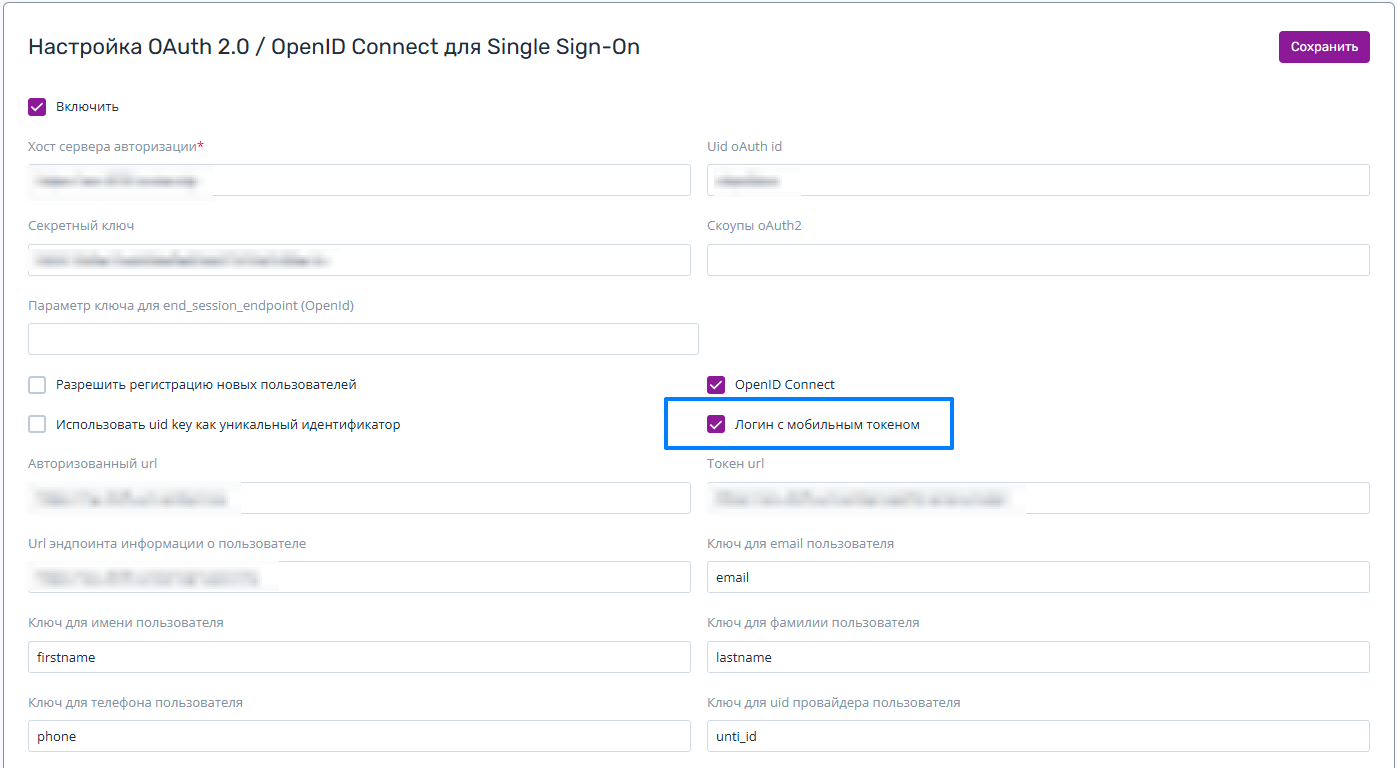Click the field containing unti_id
Viewport: 1397px width, 768px height.
coord(1037,736)
